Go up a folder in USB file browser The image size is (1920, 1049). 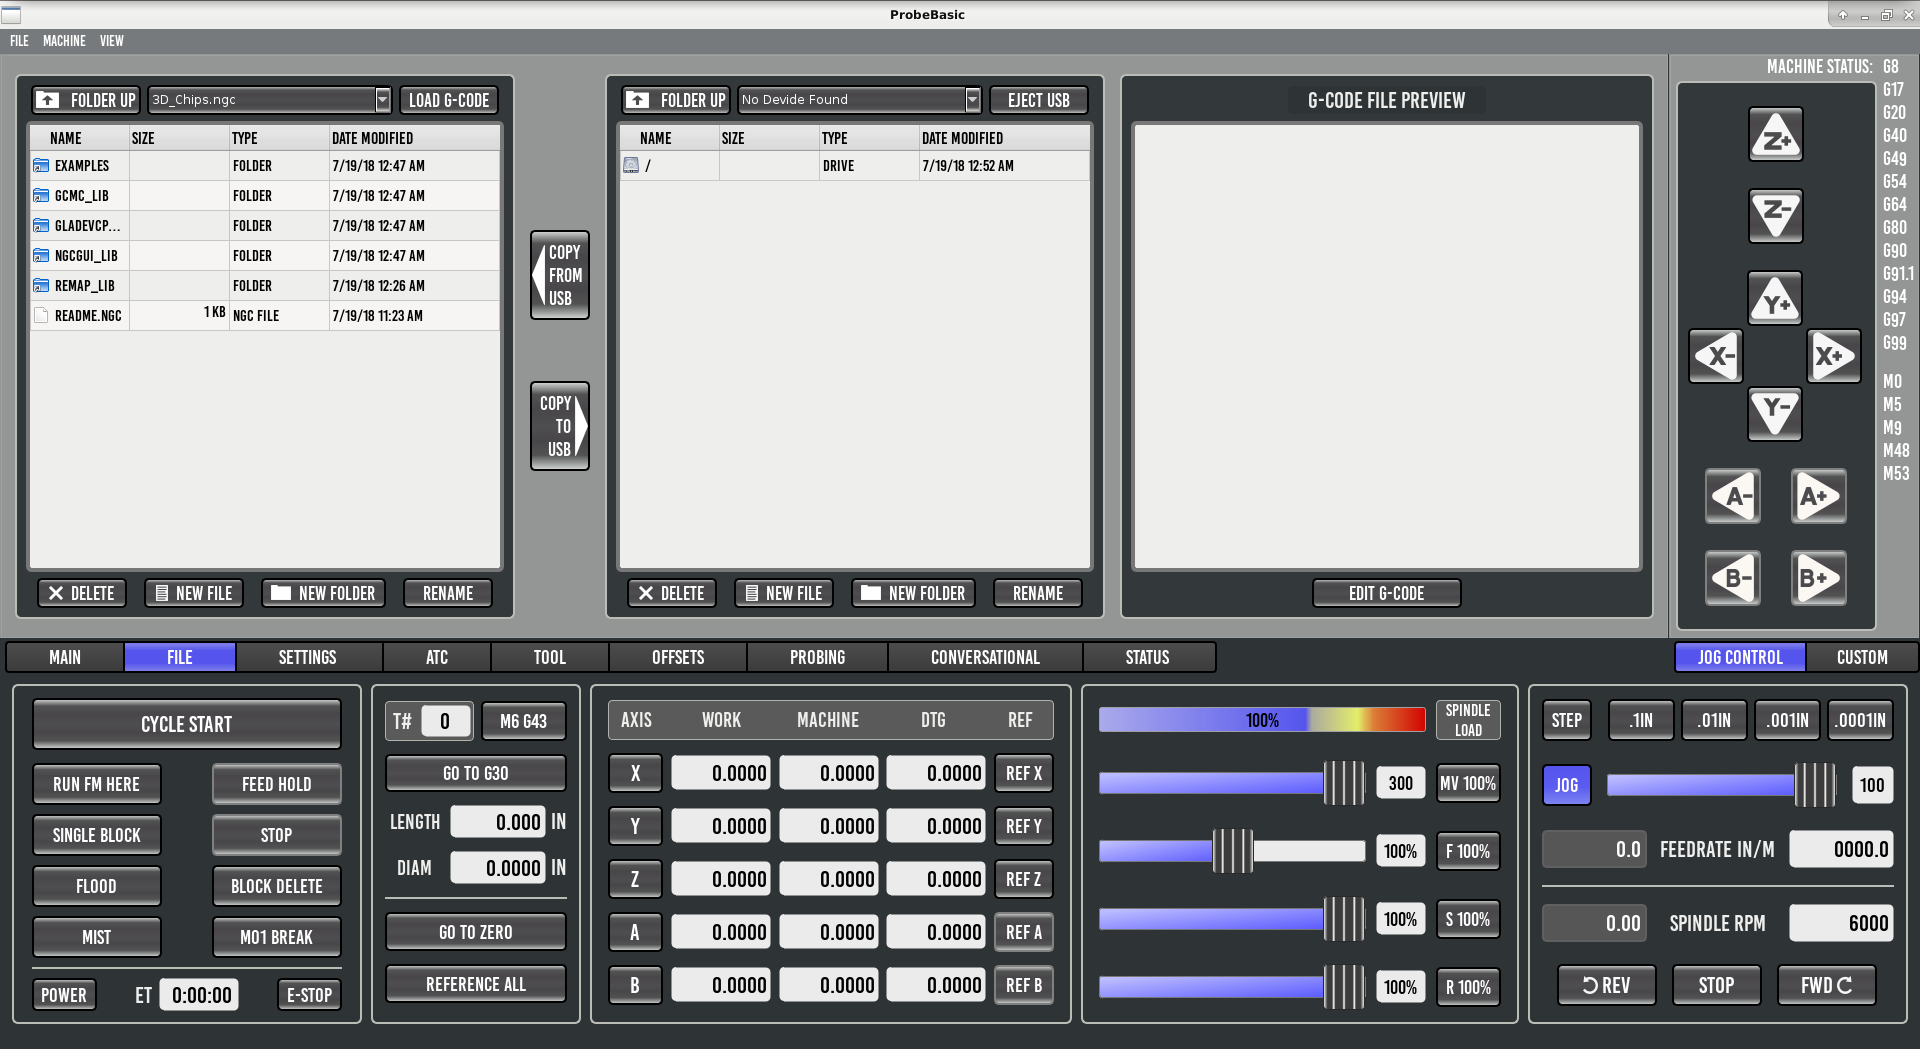[675, 100]
